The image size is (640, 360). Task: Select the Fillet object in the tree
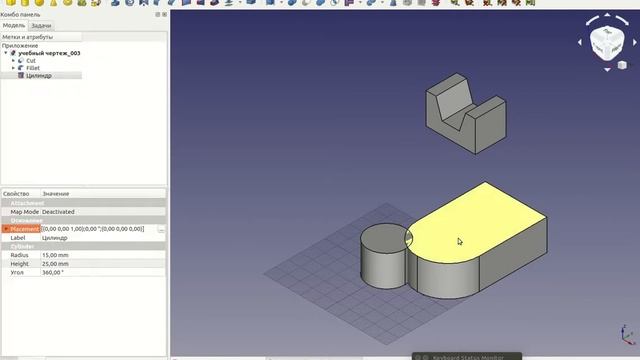[33, 68]
